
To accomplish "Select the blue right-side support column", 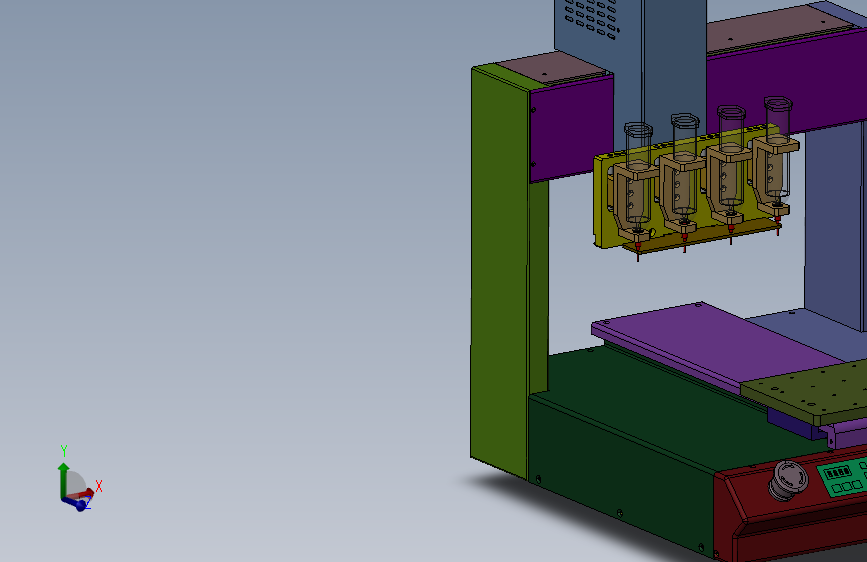I will 832,221.
